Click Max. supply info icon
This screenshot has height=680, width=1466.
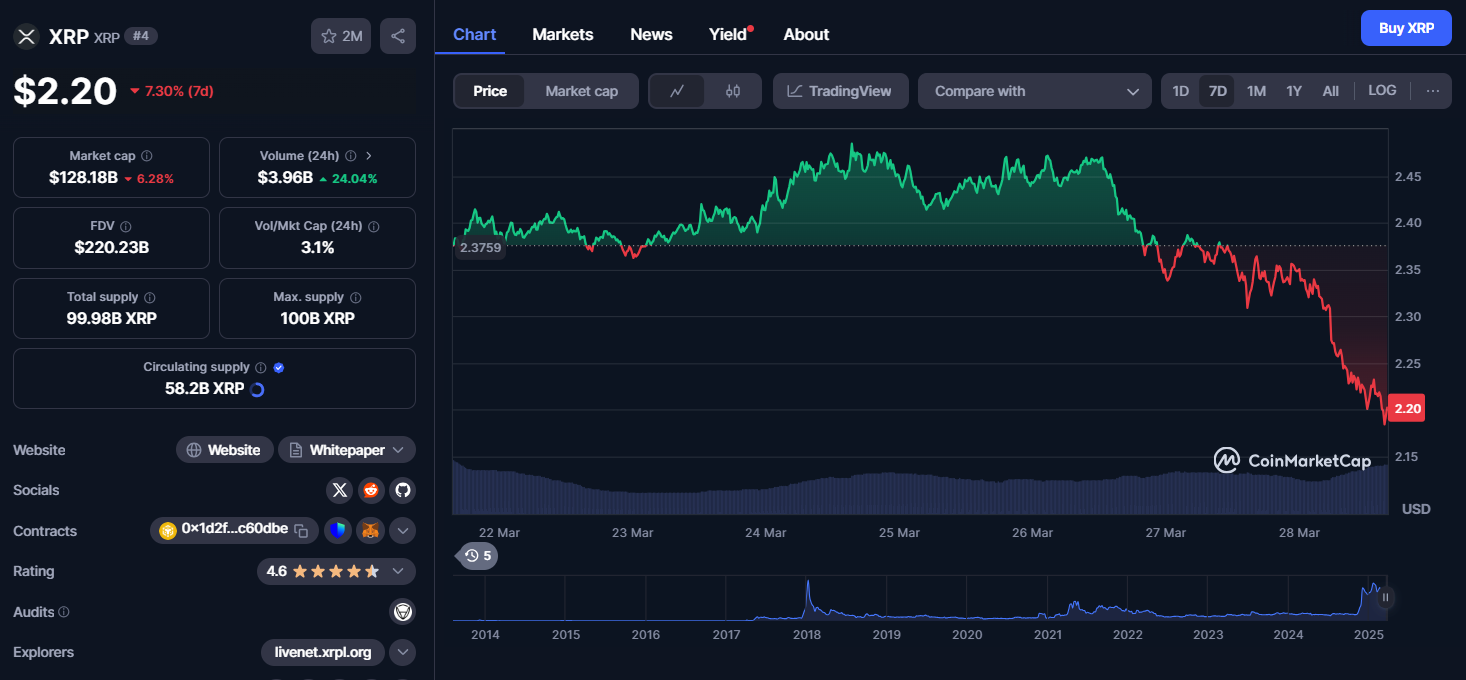pos(356,297)
